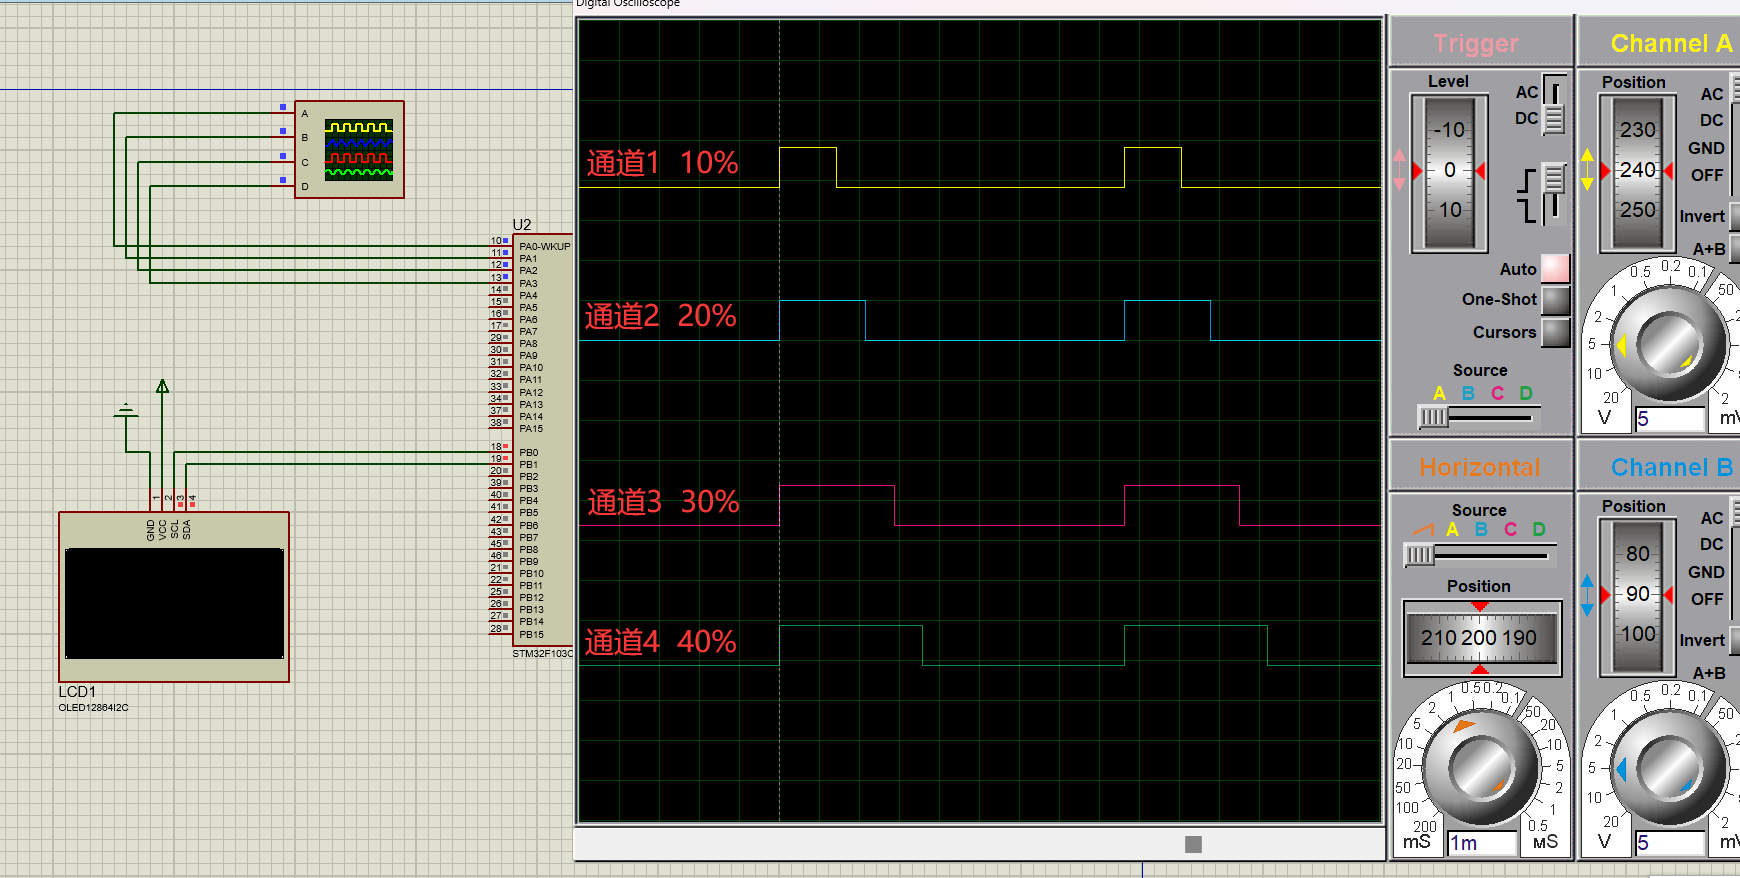Screen dimensions: 1740x878
Task: Select source C in the Trigger Source row
Action: click(x=1497, y=393)
